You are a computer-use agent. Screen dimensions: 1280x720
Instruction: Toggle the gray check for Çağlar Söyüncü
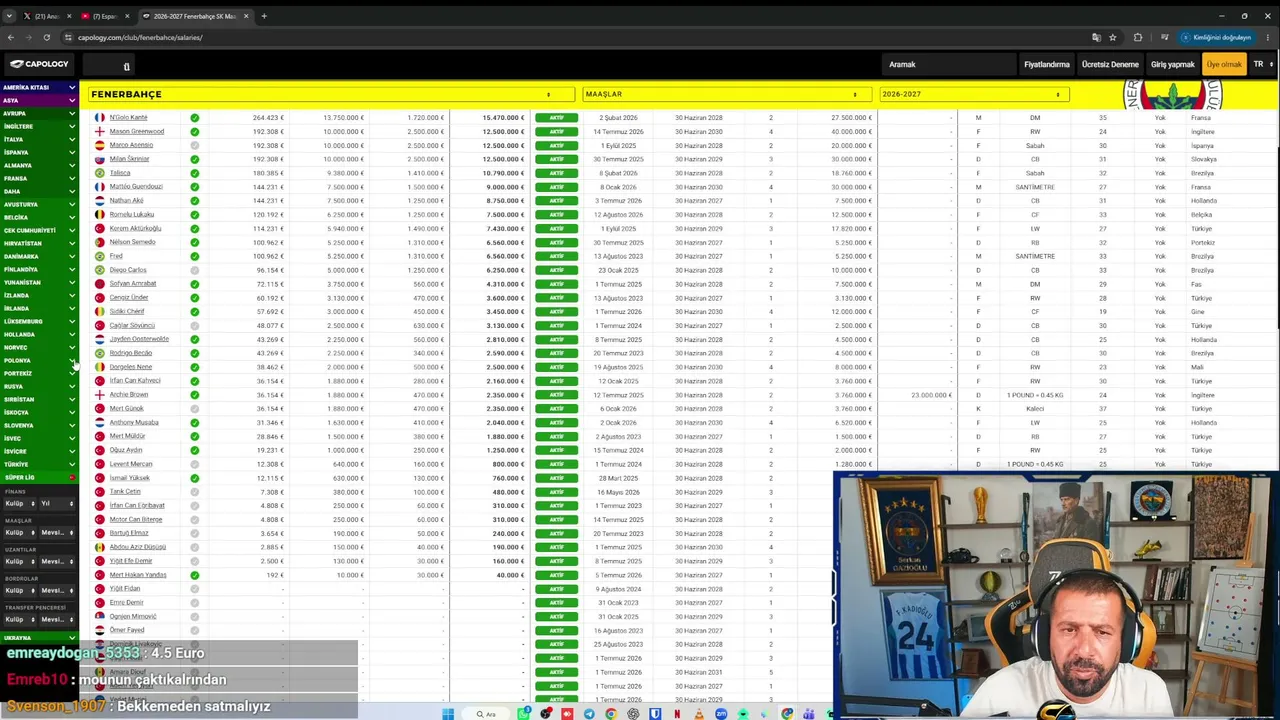tap(195, 326)
